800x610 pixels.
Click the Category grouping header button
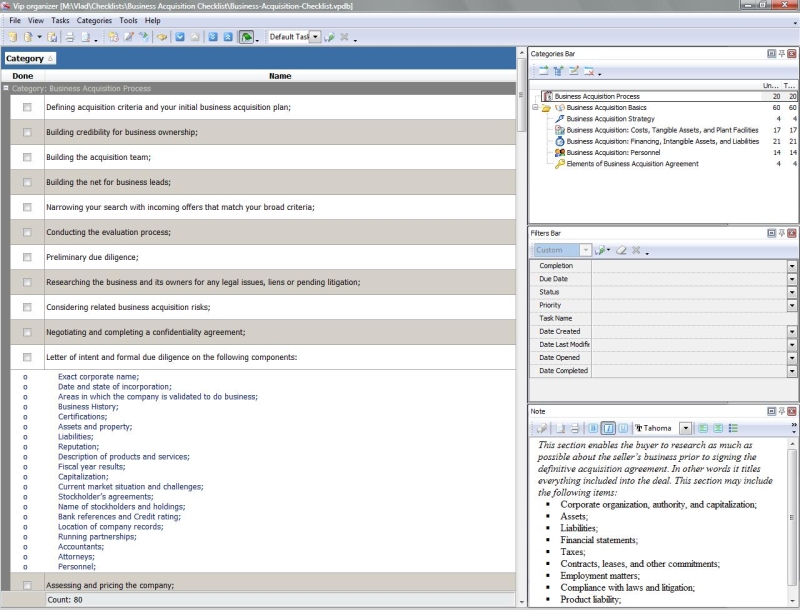tap(30, 59)
